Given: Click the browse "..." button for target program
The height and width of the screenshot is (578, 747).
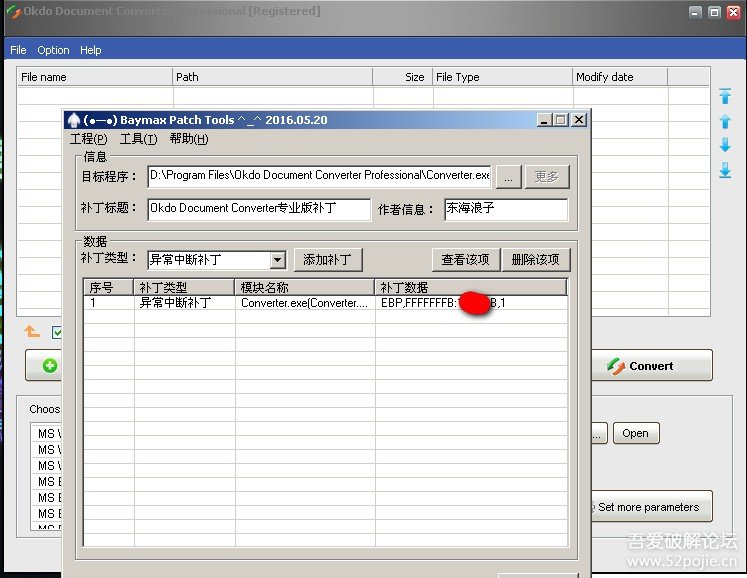Looking at the screenshot, I should pos(508,177).
